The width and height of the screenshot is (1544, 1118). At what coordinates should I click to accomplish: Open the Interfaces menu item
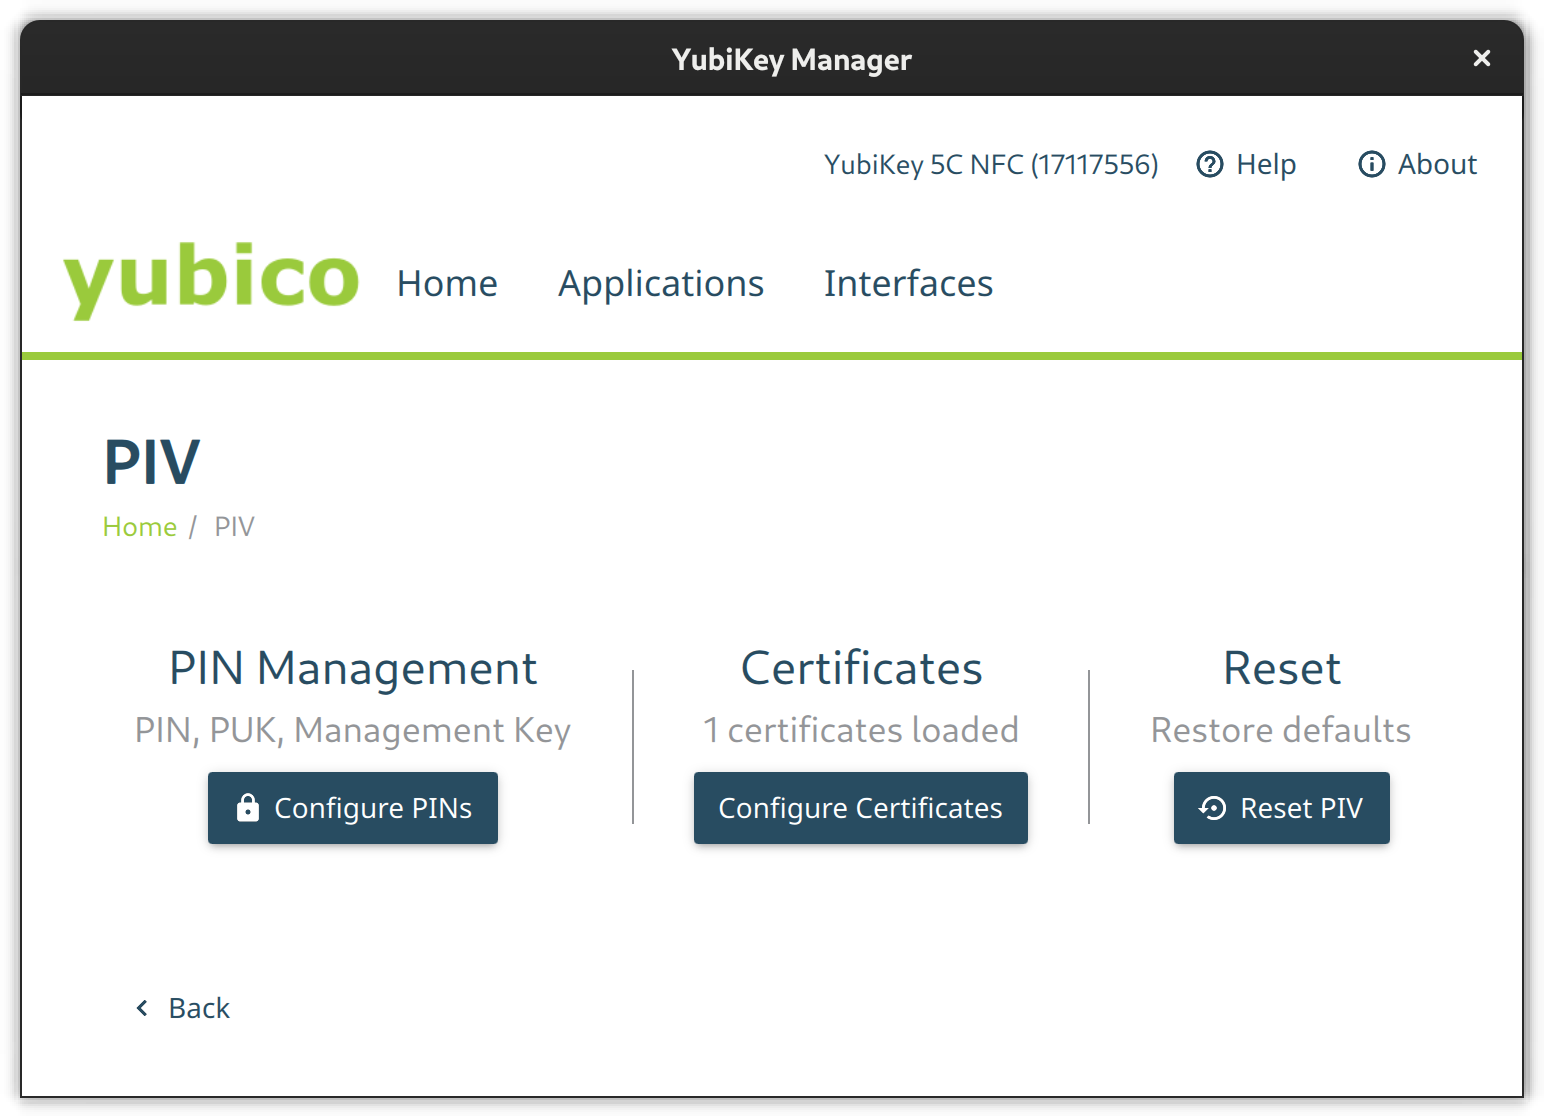pos(908,284)
